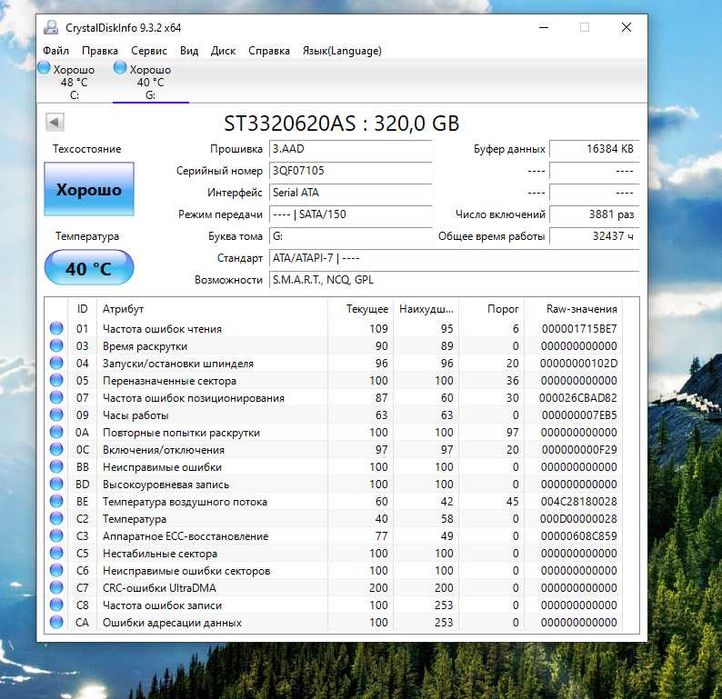Click status orb for Нестабильные сектора
722x699 pixels.
pyautogui.click(x=57, y=553)
